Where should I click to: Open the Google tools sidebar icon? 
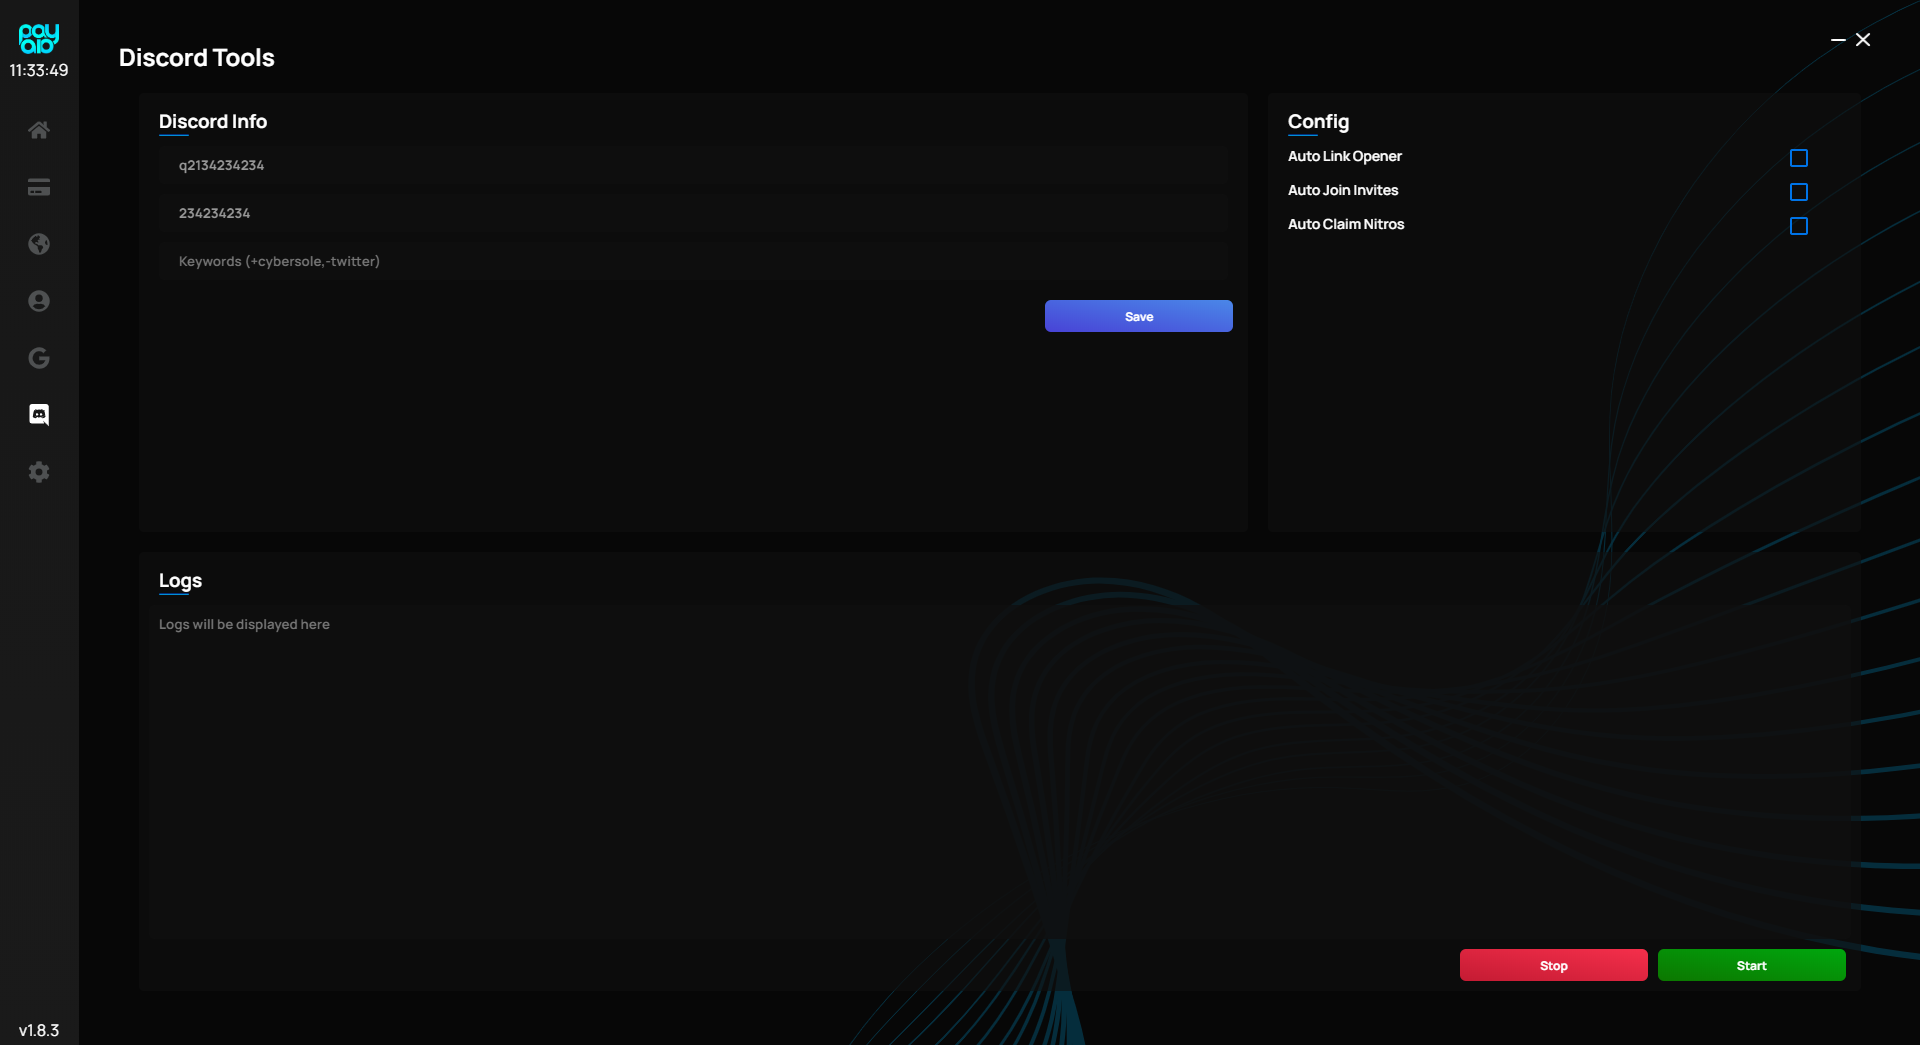39,358
